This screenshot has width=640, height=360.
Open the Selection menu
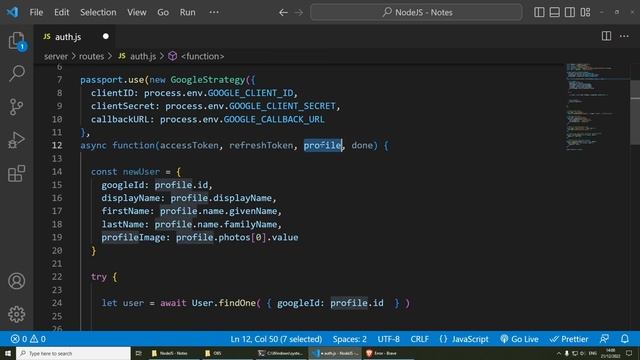tap(98, 12)
